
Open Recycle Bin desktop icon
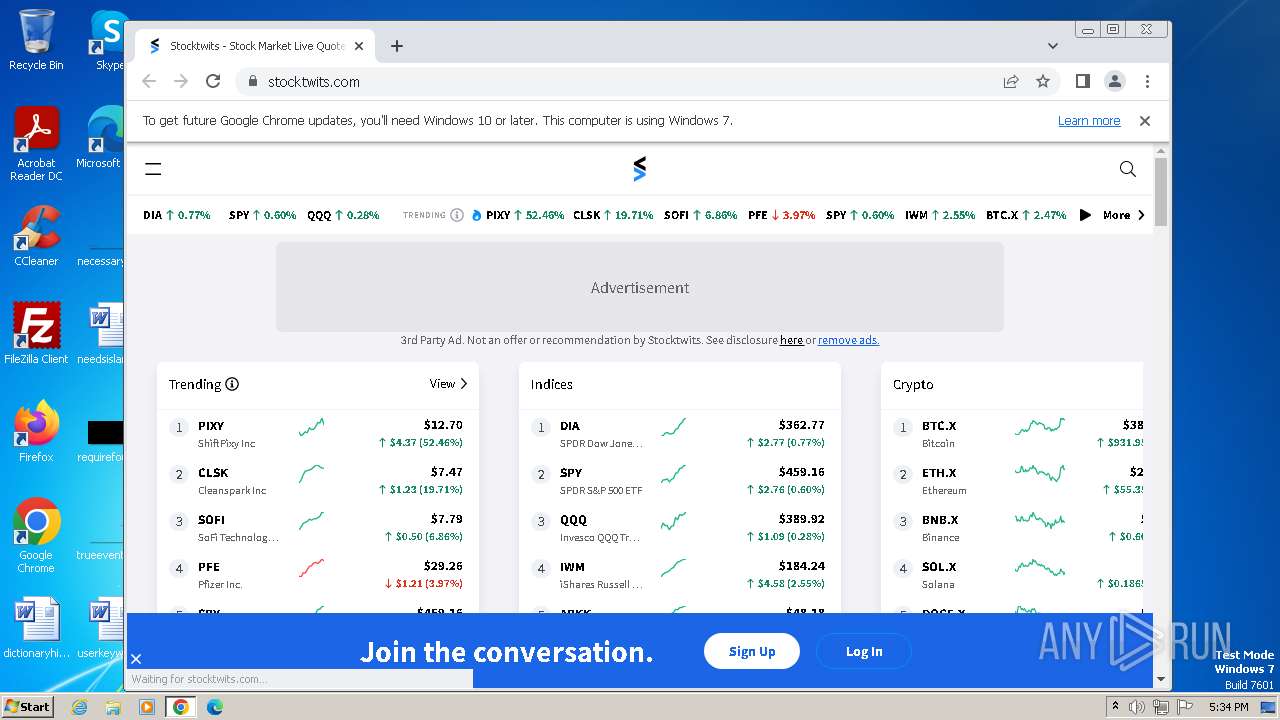coord(36,40)
